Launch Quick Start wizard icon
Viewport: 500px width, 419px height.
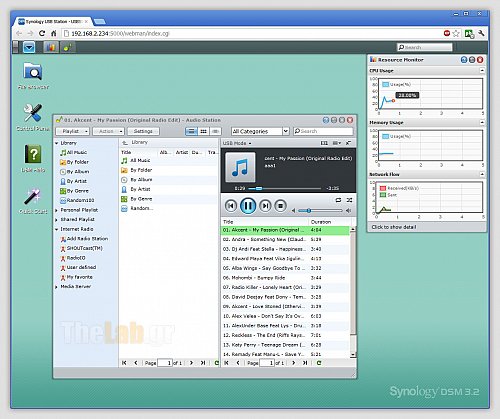point(33,201)
